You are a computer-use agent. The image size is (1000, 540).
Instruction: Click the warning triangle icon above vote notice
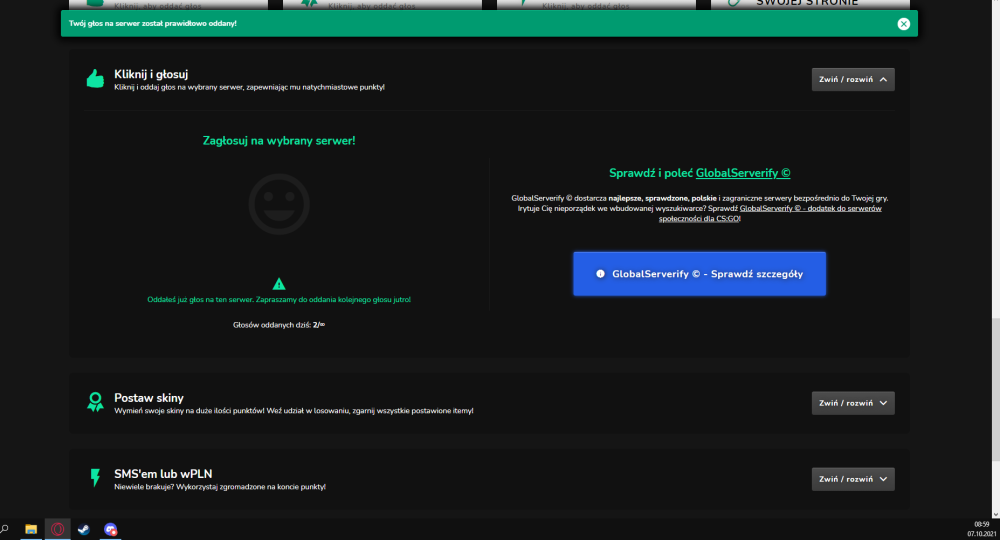[x=279, y=284]
